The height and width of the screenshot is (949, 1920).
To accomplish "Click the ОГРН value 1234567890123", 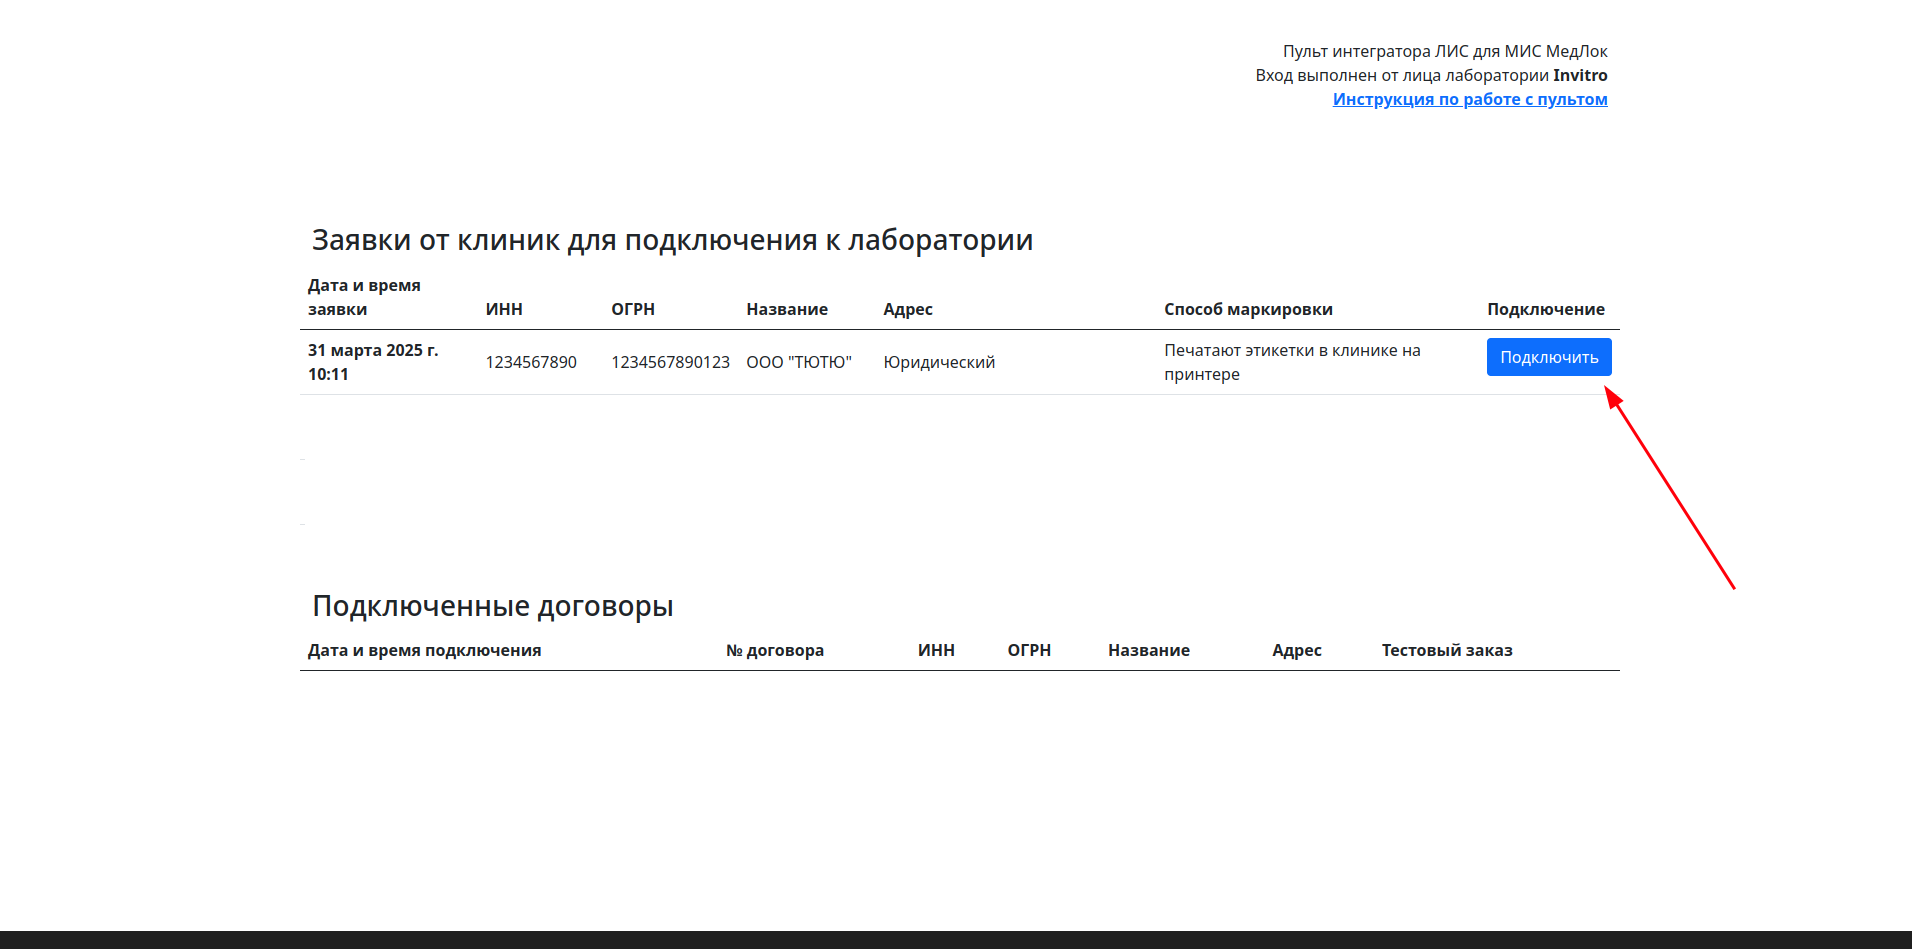I will [x=670, y=362].
